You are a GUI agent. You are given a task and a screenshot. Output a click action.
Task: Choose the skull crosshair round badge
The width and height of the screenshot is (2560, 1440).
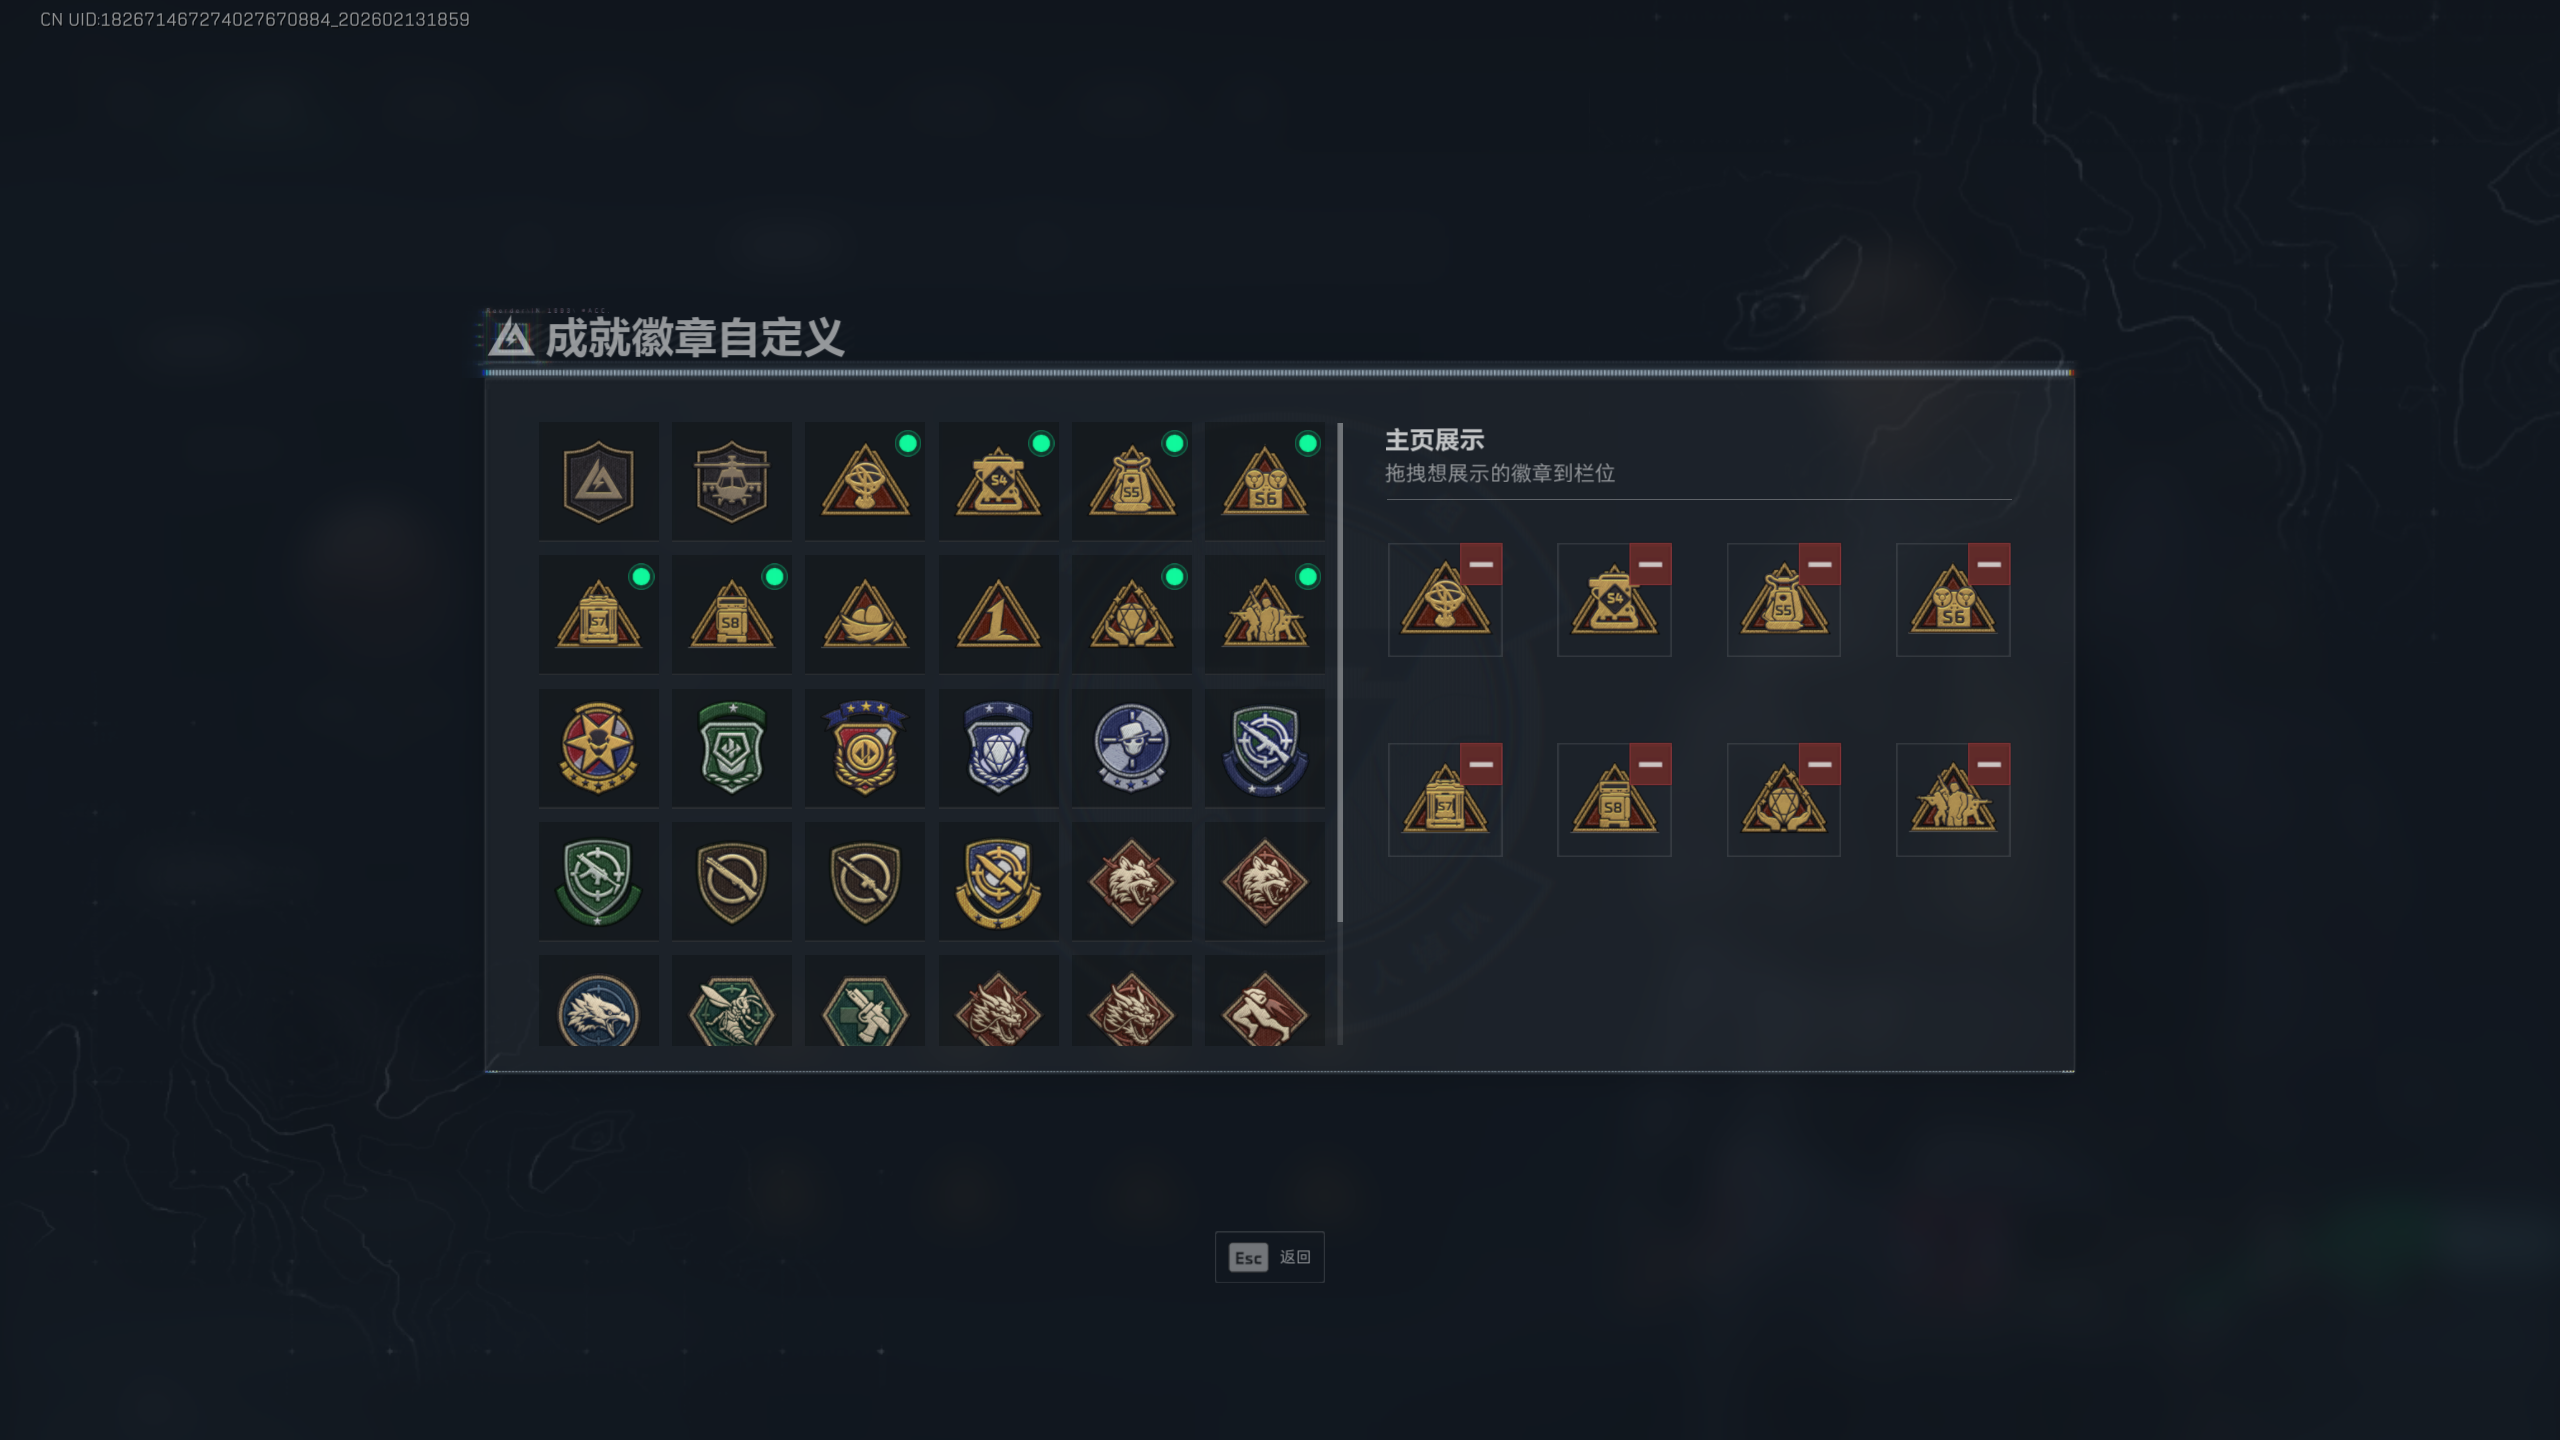click(1131, 747)
